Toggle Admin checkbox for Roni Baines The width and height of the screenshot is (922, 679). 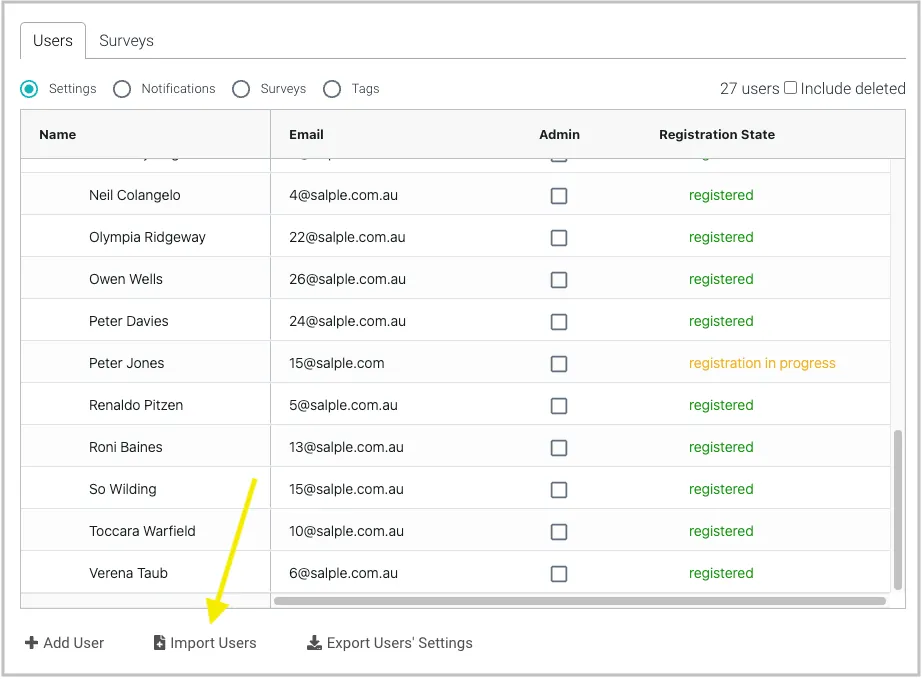coord(559,448)
